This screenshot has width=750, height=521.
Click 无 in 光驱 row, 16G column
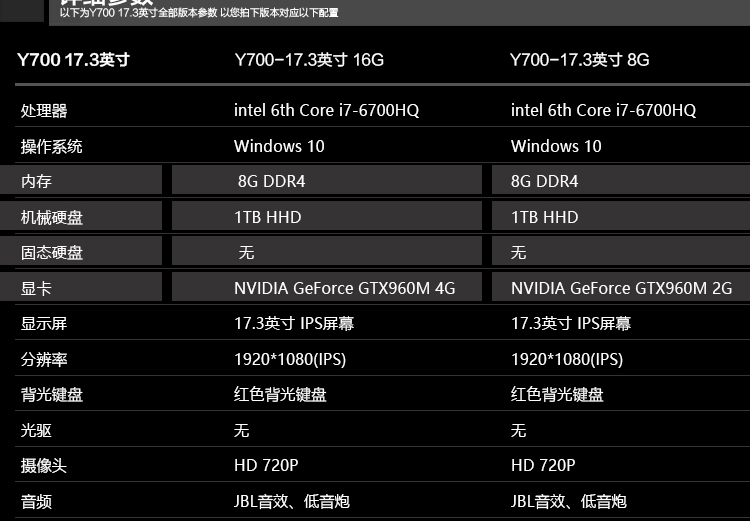point(242,430)
